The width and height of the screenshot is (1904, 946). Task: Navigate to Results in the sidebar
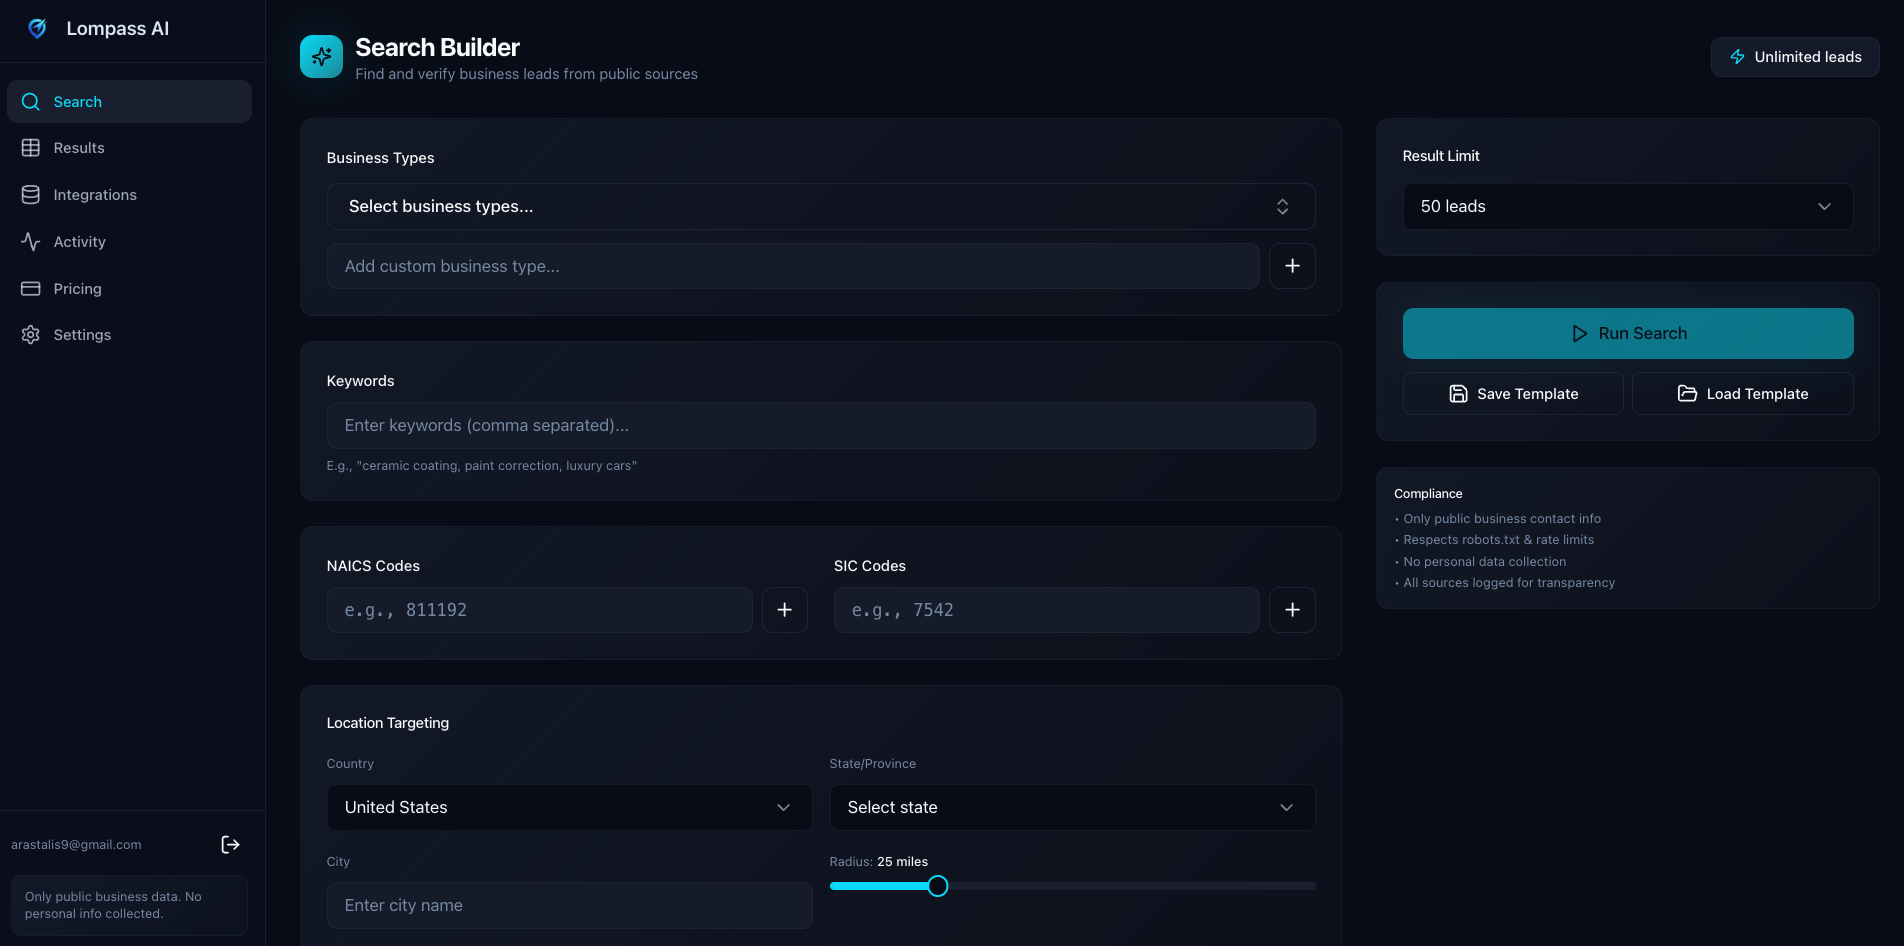point(79,147)
